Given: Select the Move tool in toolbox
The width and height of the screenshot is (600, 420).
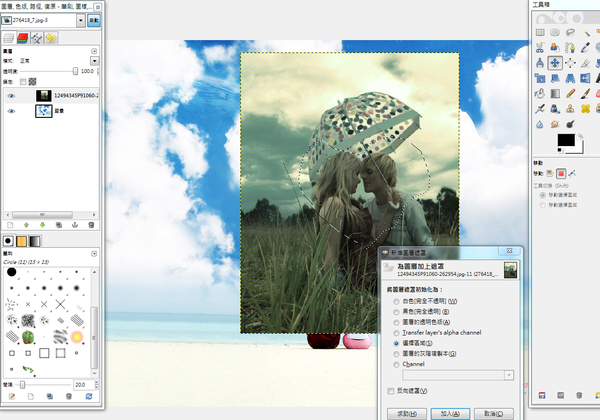Looking at the screenshot, I should click(x=555, y=63).
